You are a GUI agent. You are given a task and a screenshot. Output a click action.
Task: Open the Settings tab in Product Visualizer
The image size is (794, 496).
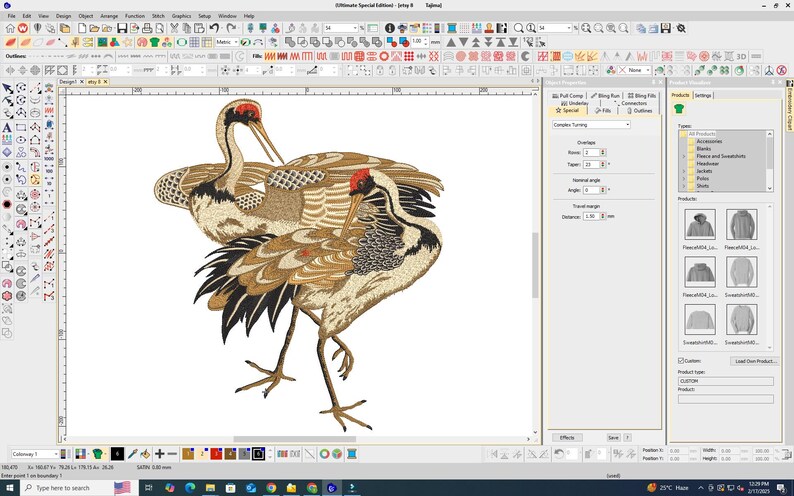click(x=703, y=95)
